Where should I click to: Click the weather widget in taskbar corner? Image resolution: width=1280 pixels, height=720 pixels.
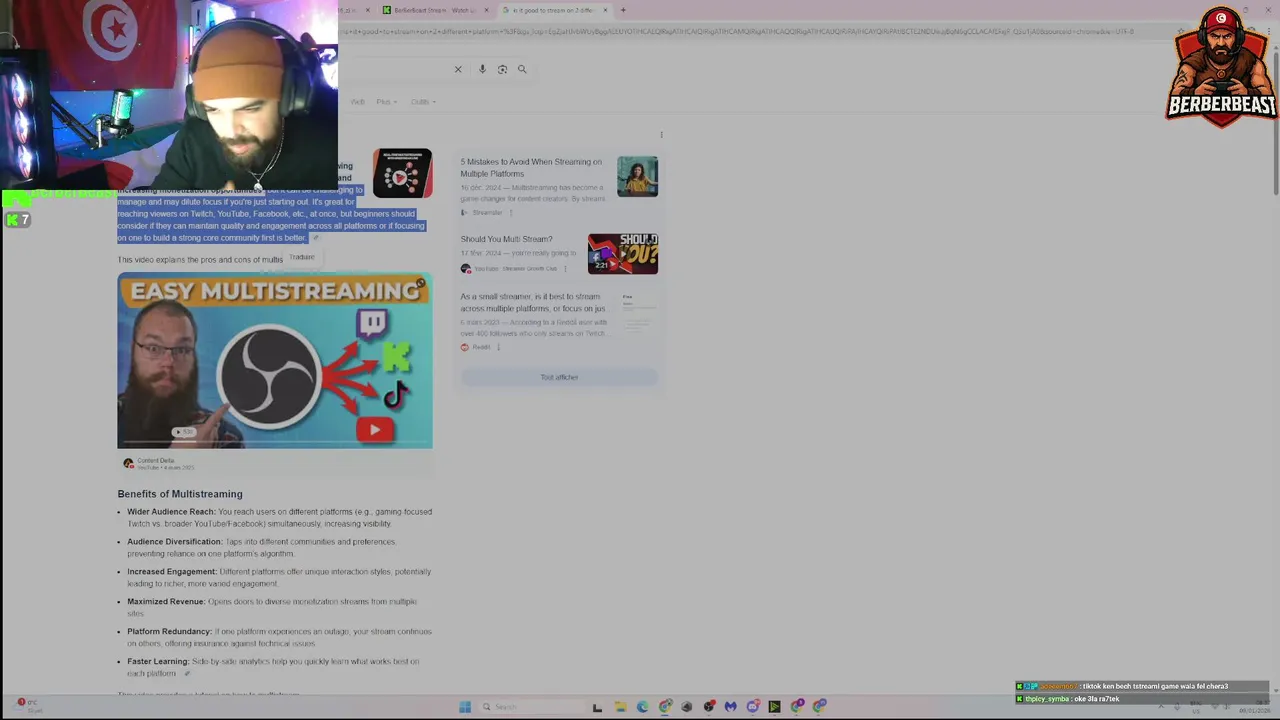tap(28, 706)
